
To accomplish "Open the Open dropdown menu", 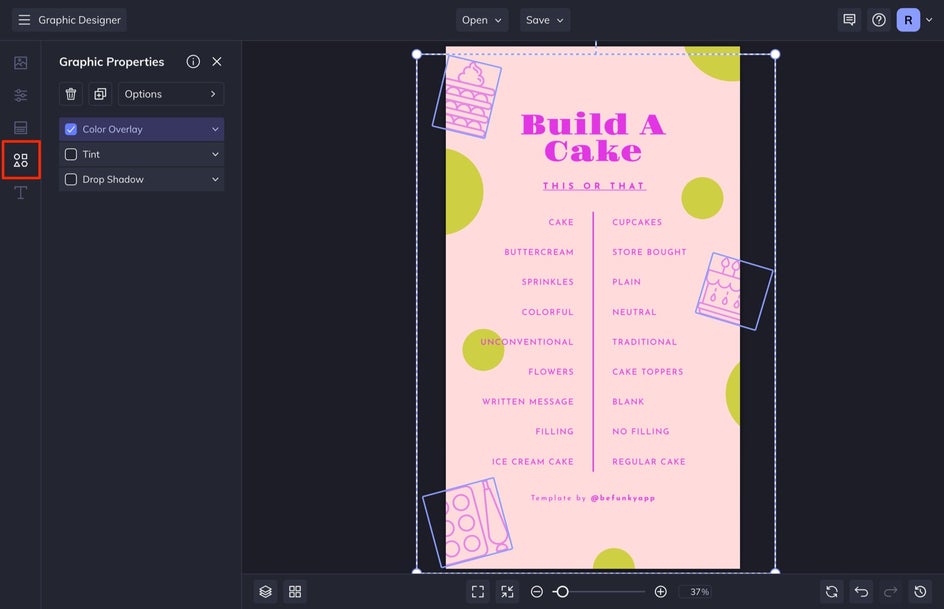I will coord(483,20).
